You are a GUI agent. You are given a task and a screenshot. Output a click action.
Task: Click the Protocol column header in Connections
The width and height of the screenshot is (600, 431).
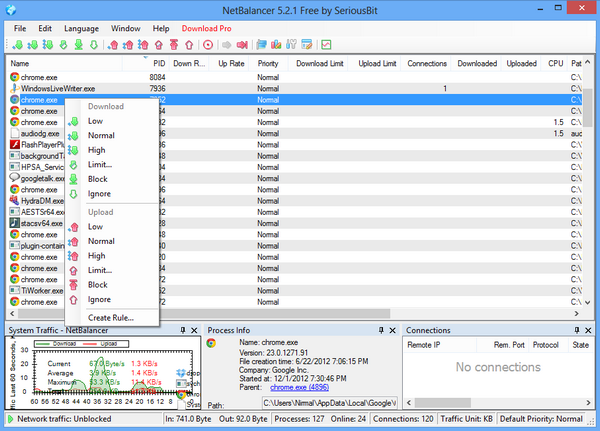point(546,345)
